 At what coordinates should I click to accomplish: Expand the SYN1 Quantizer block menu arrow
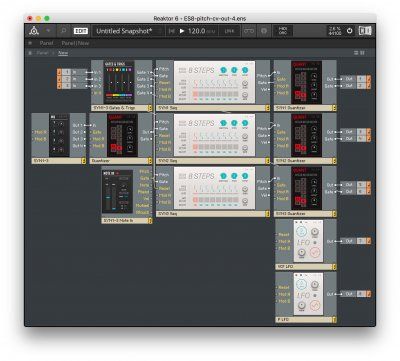tap(334, 108)
